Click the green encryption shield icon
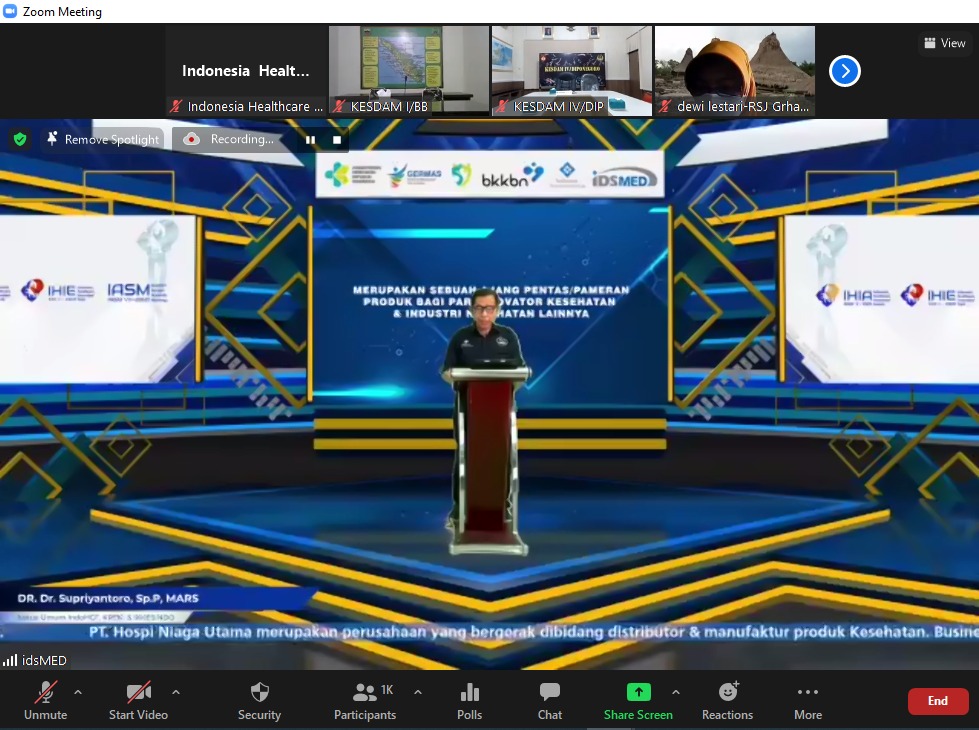The image size is (979, 730). pyautogui.click(x=20, y=139)
